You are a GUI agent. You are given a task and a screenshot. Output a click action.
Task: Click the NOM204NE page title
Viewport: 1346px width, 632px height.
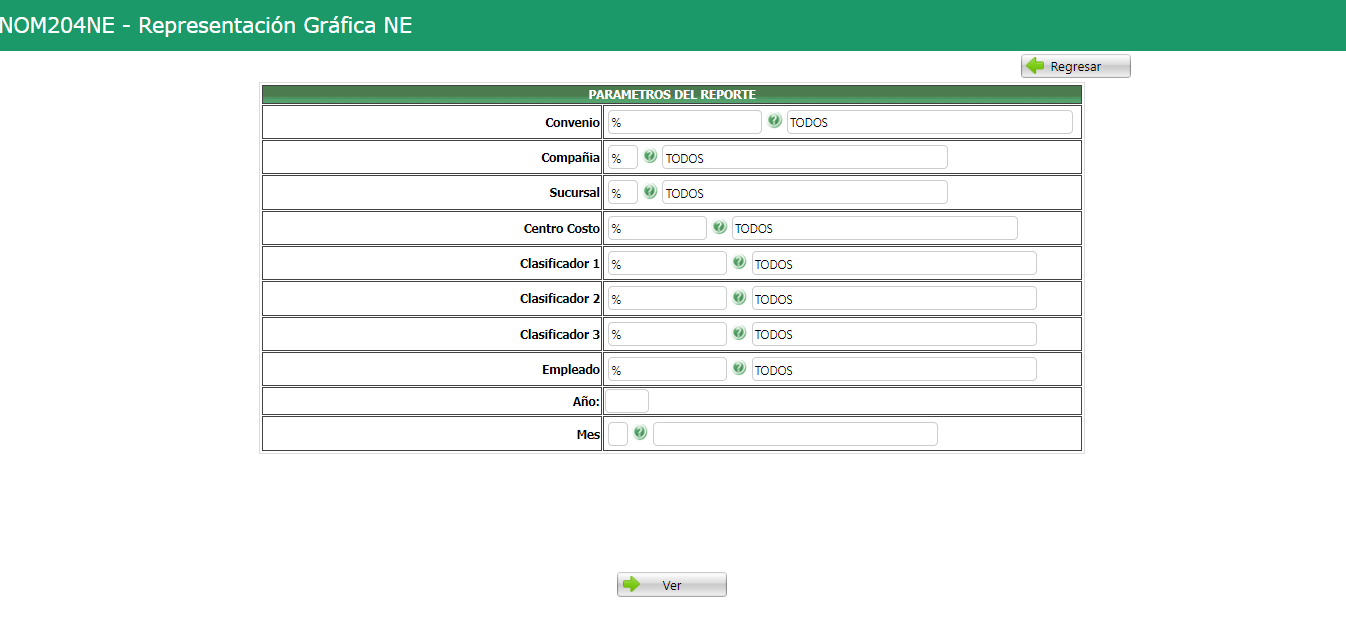(205, 26)
